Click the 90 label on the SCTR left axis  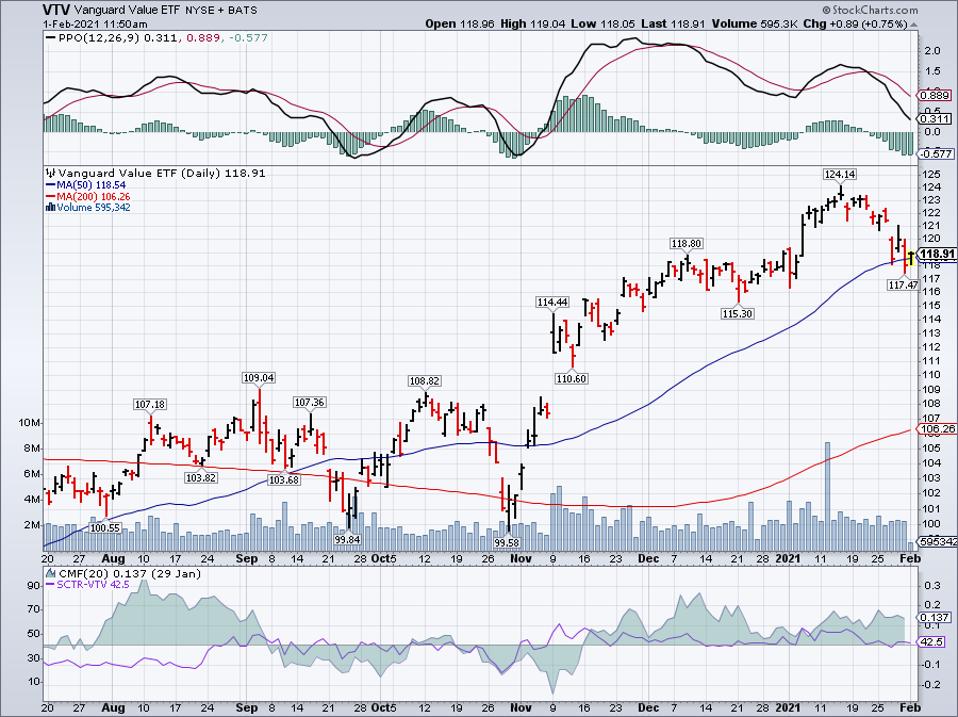click(x=34, y=586)
